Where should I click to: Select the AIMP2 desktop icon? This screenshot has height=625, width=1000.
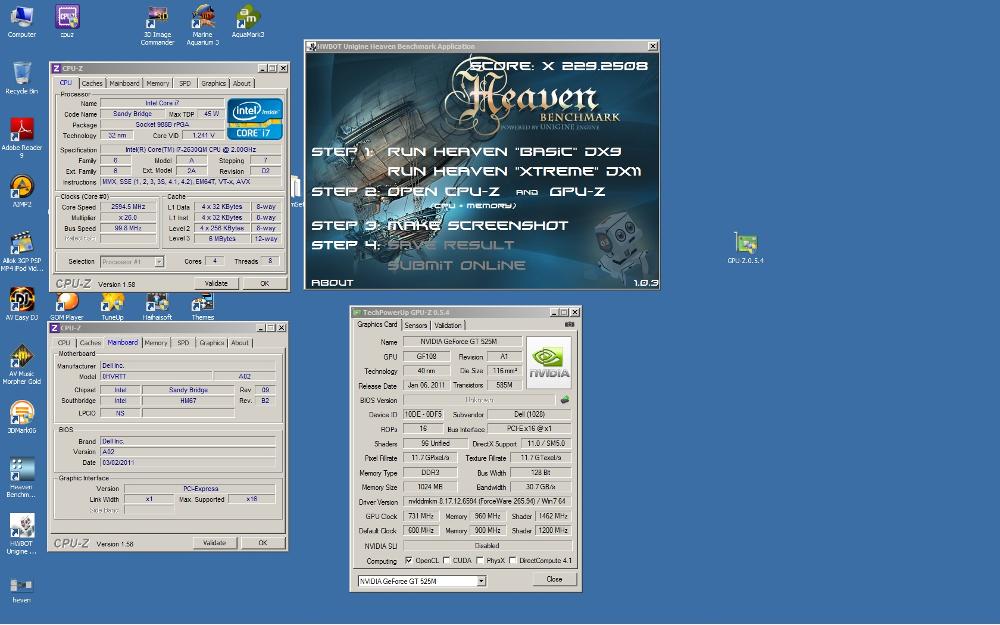22,191
